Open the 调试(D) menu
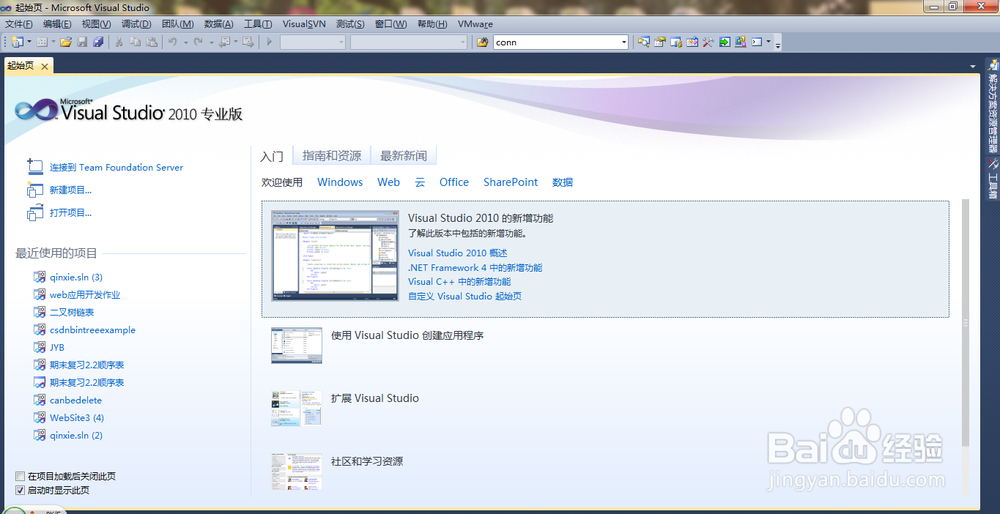 (136, 24)
